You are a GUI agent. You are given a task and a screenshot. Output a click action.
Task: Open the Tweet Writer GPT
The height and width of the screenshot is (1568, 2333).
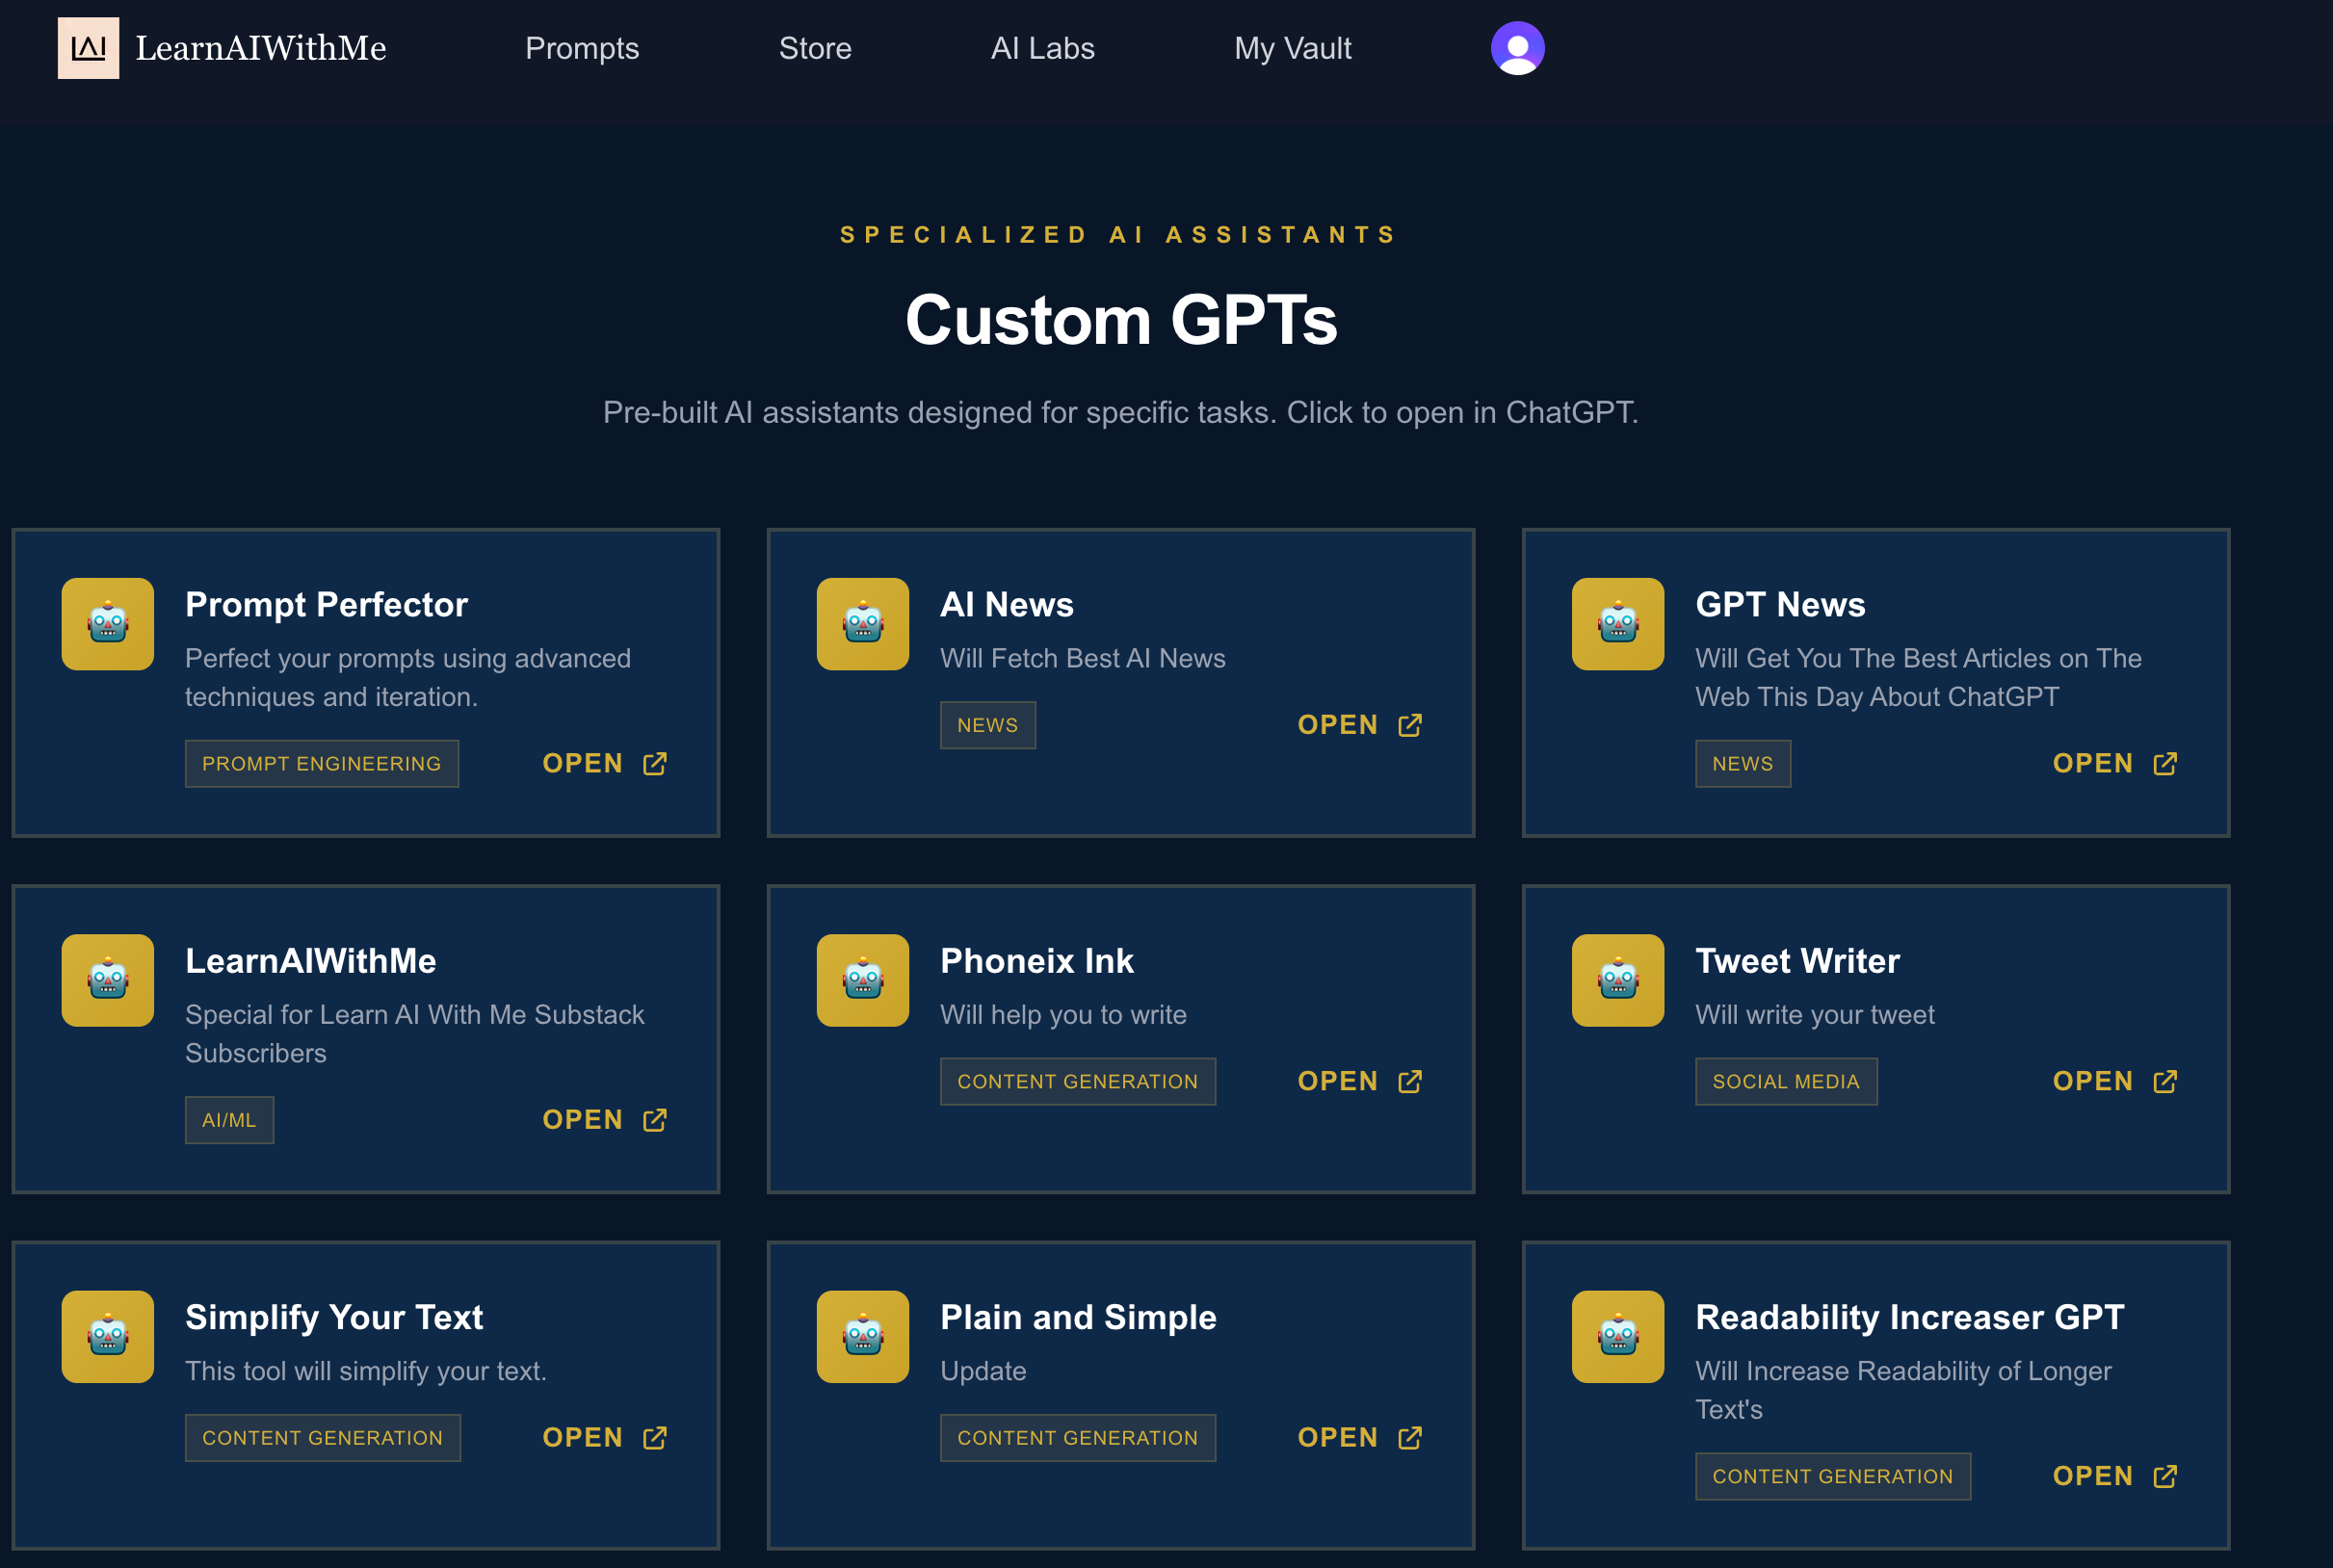click(2114, 1081)
